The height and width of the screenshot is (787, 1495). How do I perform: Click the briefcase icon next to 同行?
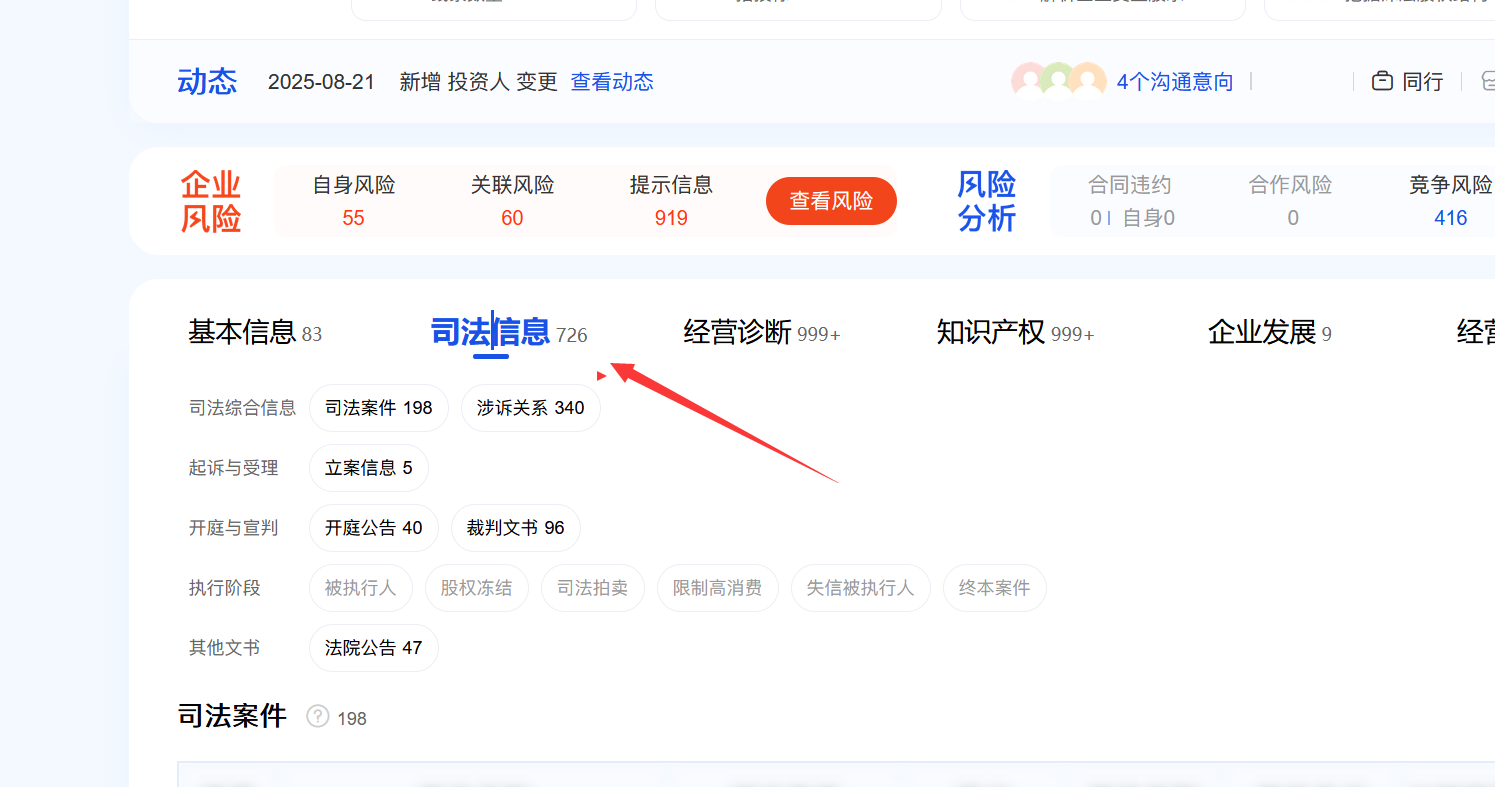pos(1382,82)
